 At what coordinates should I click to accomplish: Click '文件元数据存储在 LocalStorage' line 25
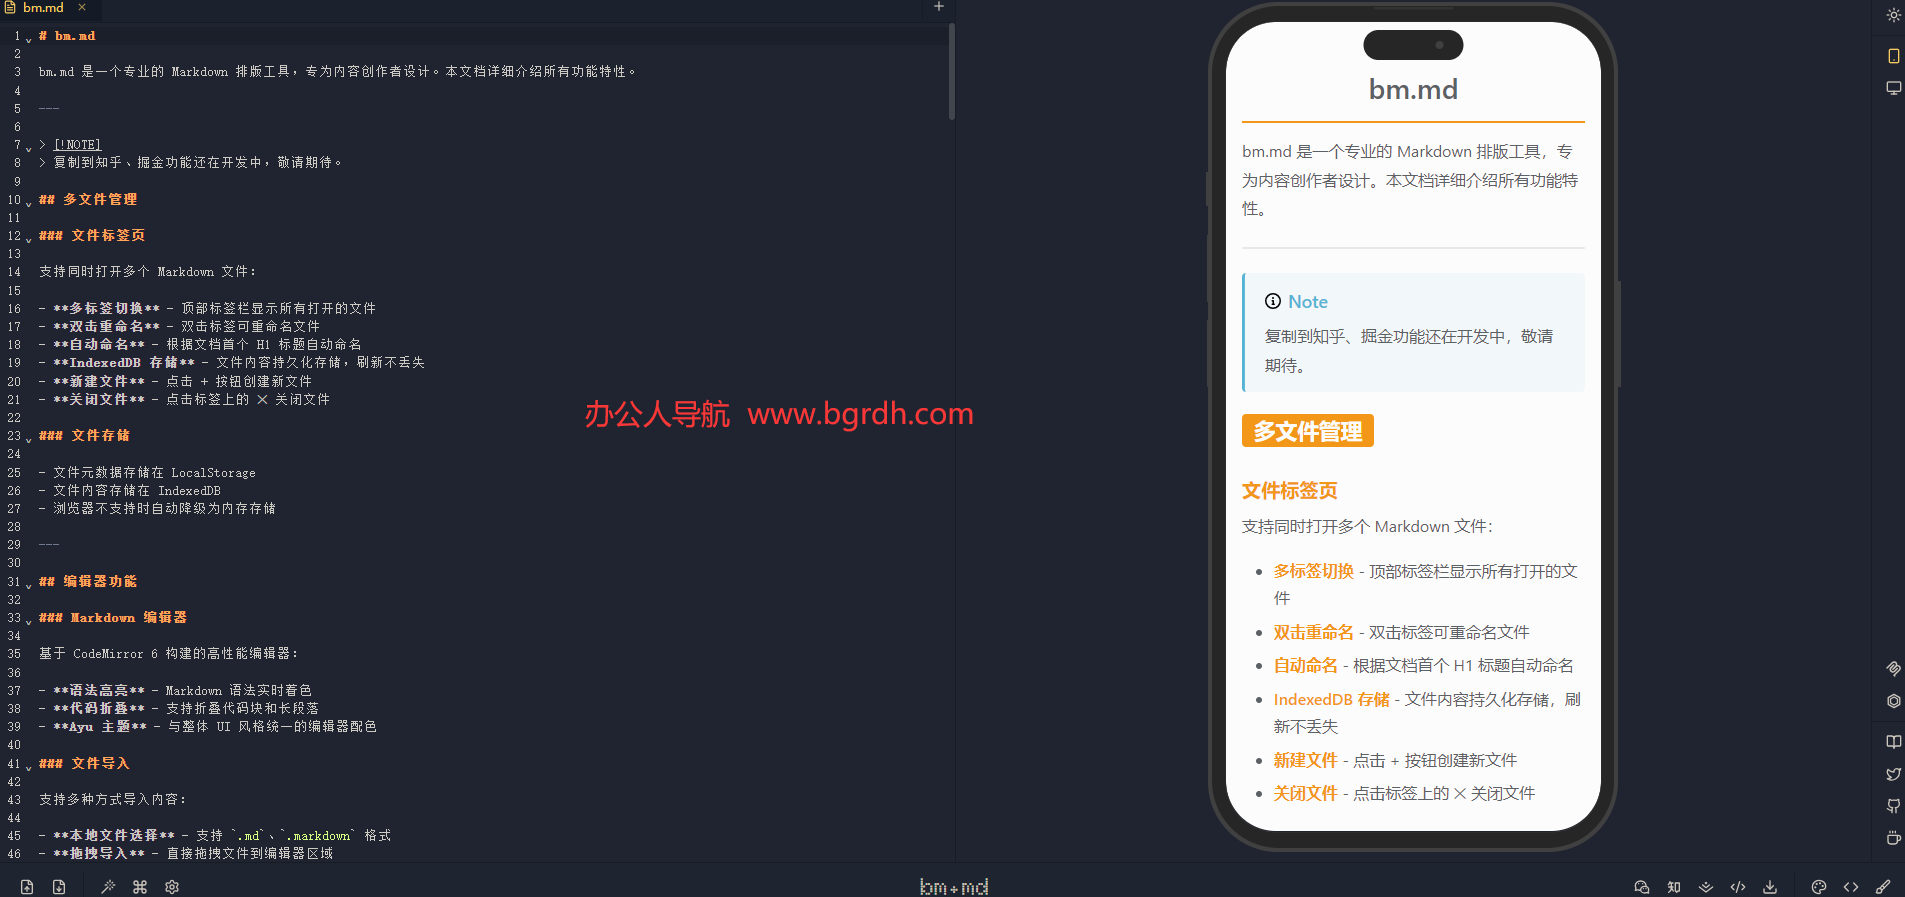tap(154, 473)
